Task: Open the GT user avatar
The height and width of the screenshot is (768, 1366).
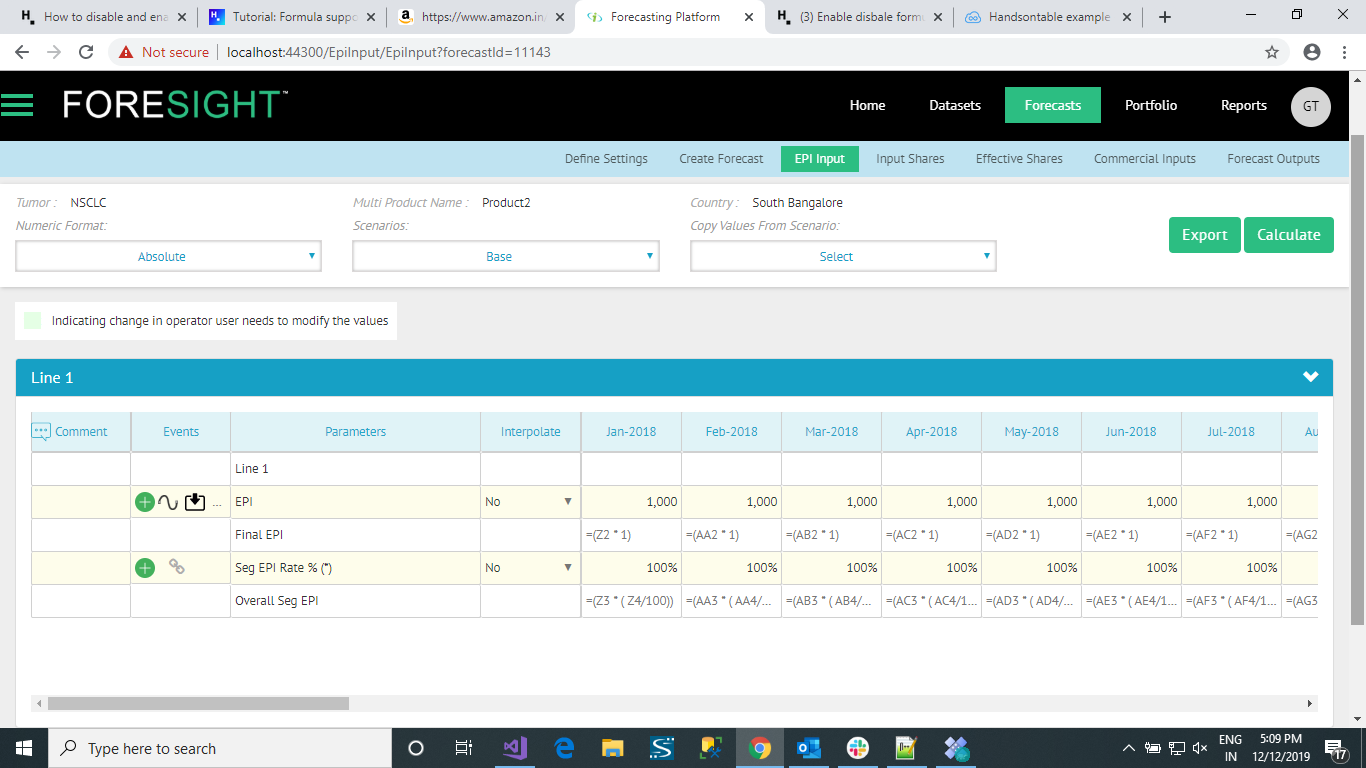Action: pyautogui.click(x=1310, y=106)
